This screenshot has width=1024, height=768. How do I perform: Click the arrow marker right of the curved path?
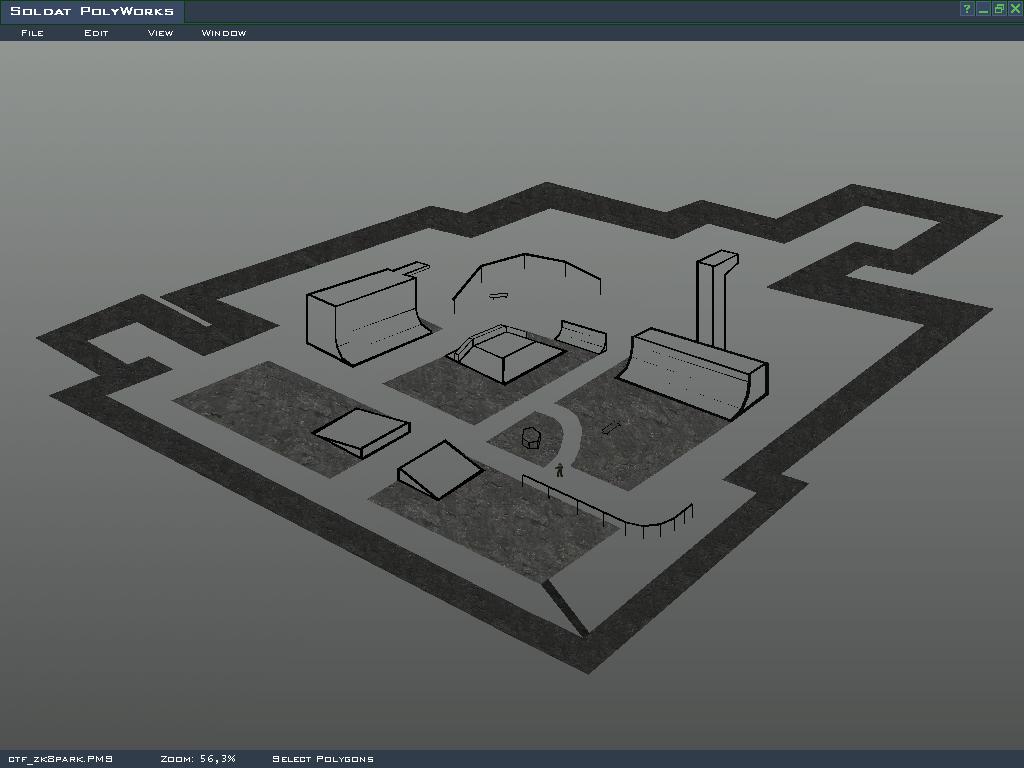click(x=610, y=428)
